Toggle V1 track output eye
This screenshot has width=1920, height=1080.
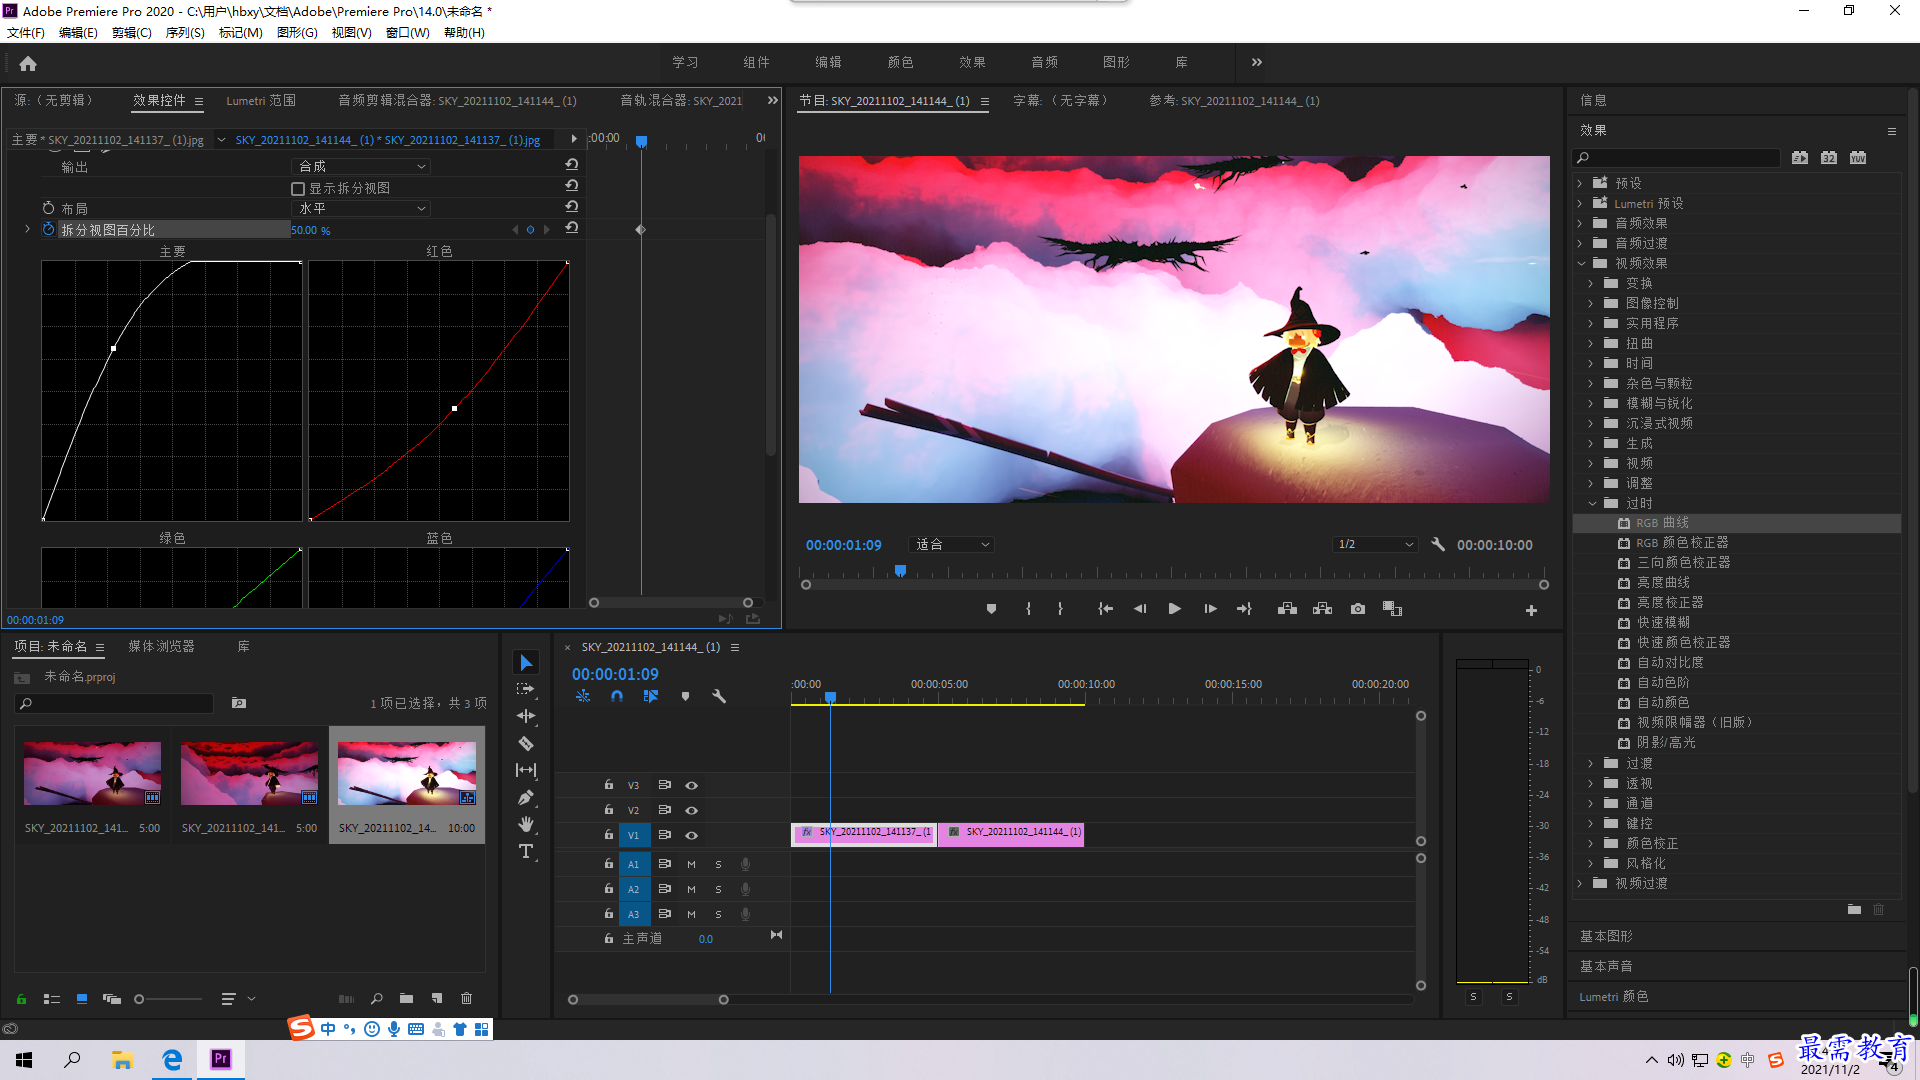pos(691,836)
